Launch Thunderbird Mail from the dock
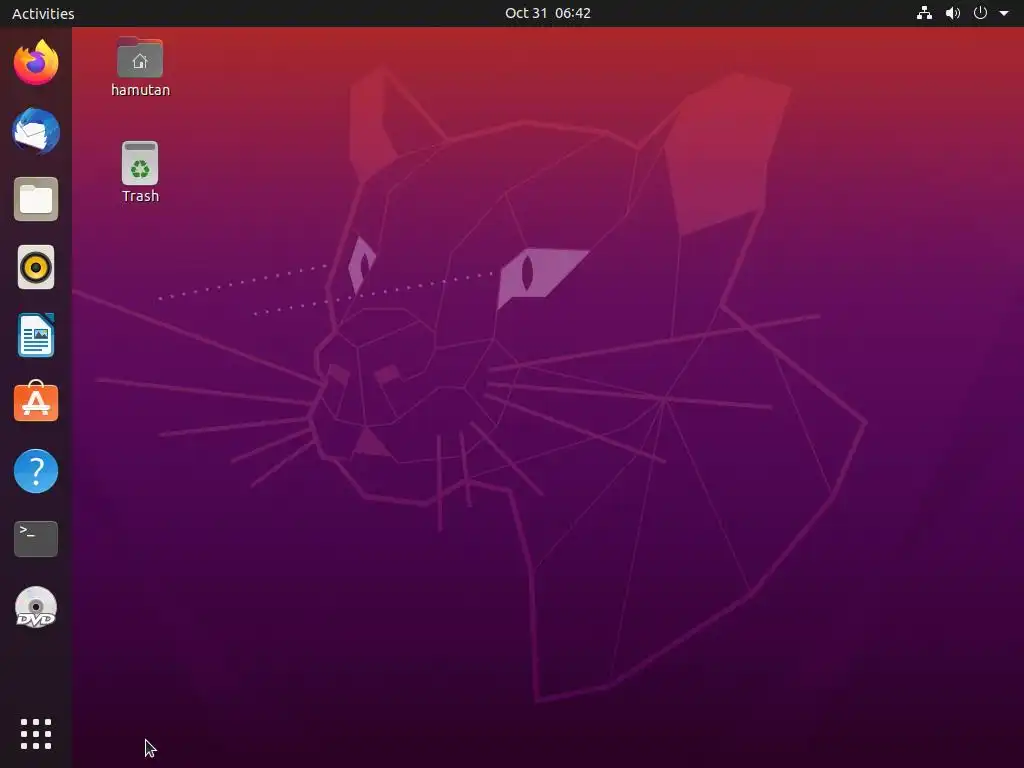Viewport: 1024px width, 768px height. click(x=36, y=131)
